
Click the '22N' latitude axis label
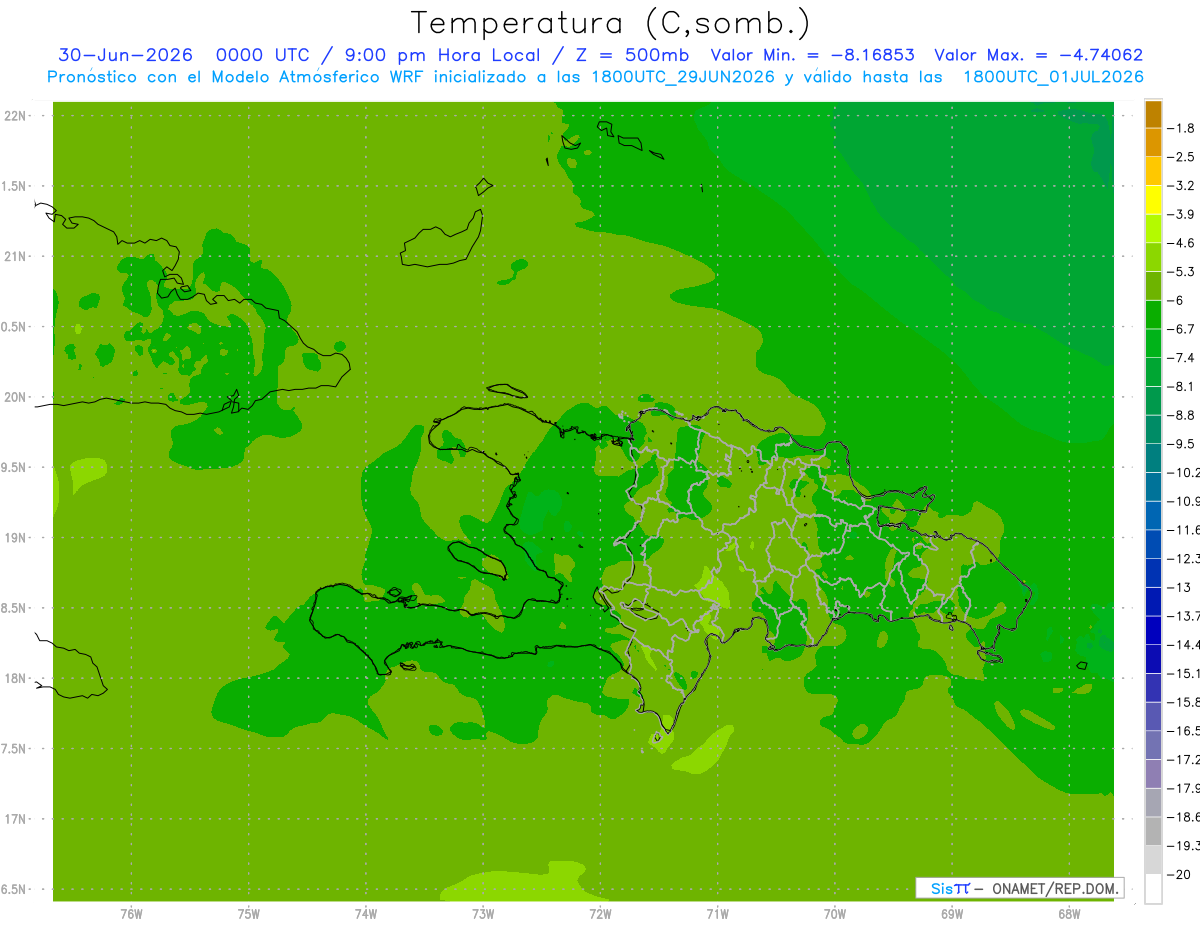pyautogui.click(x=17, y=116)
